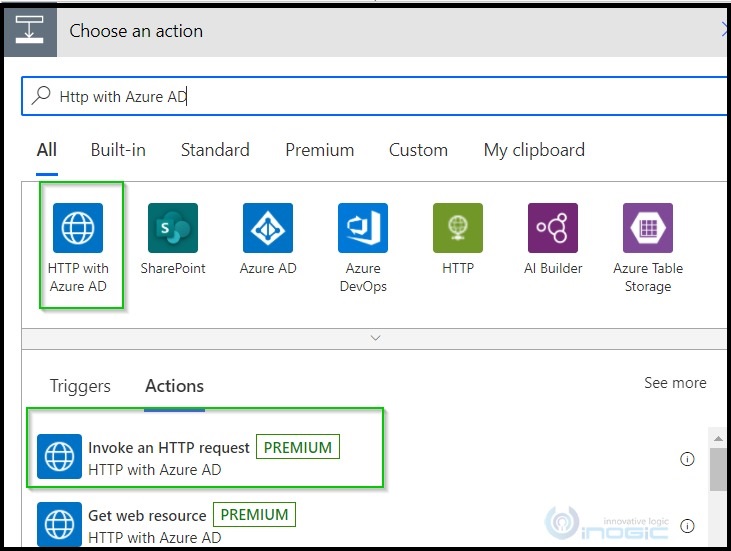Open the My clipboard tab
This screenshot has width=731, height=551.
click(x=534, y=150)
